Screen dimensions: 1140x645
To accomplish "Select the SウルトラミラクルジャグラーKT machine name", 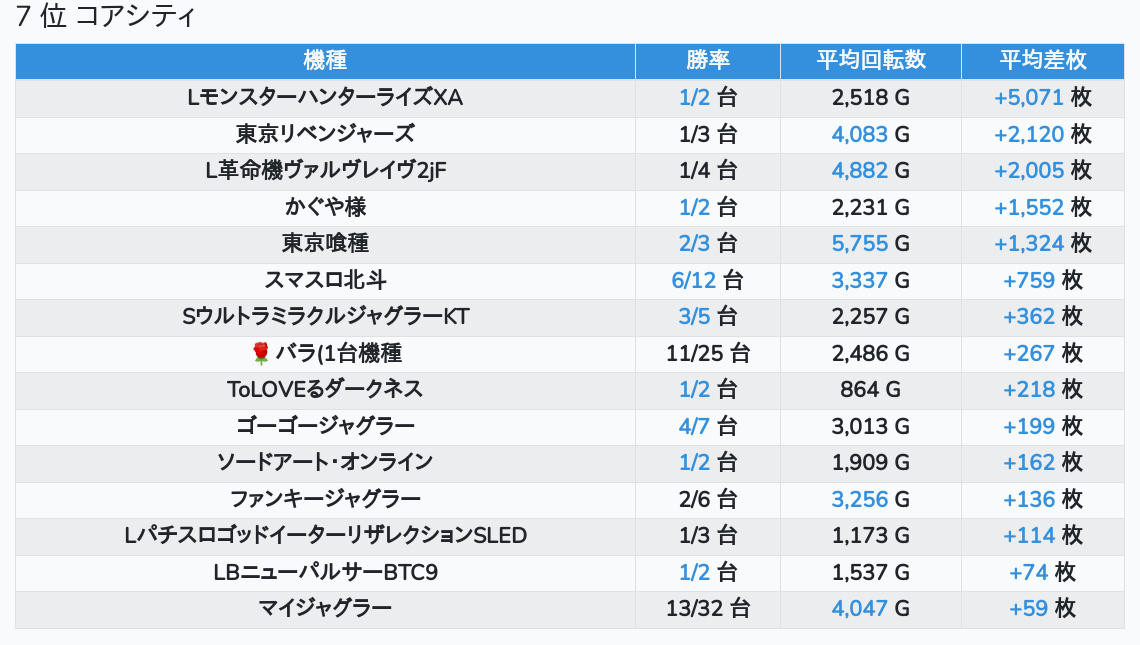I will pos(325,317).
